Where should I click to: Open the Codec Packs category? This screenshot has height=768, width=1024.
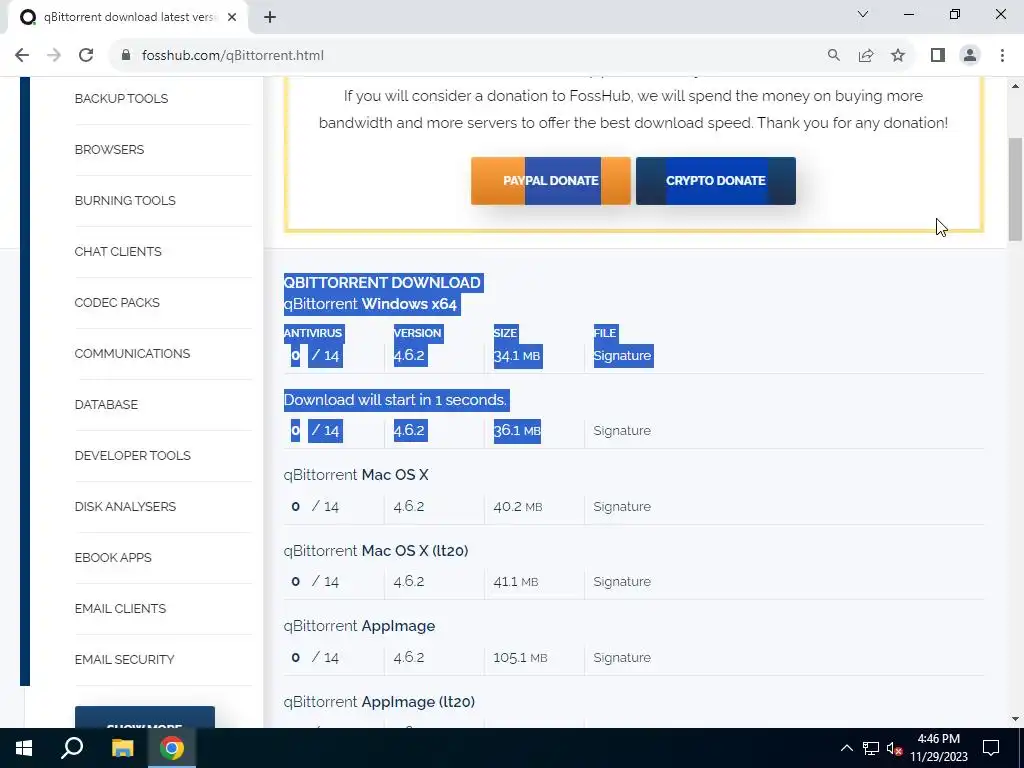point(117,302)
